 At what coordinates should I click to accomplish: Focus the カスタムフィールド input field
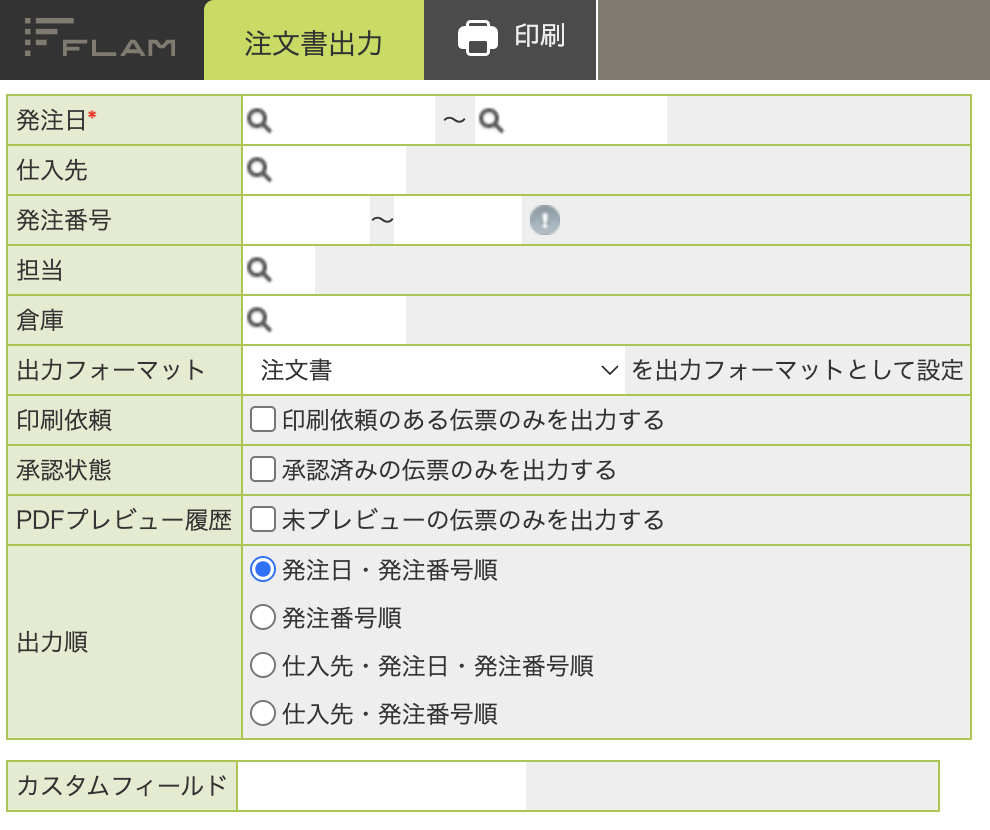point(382,786)
